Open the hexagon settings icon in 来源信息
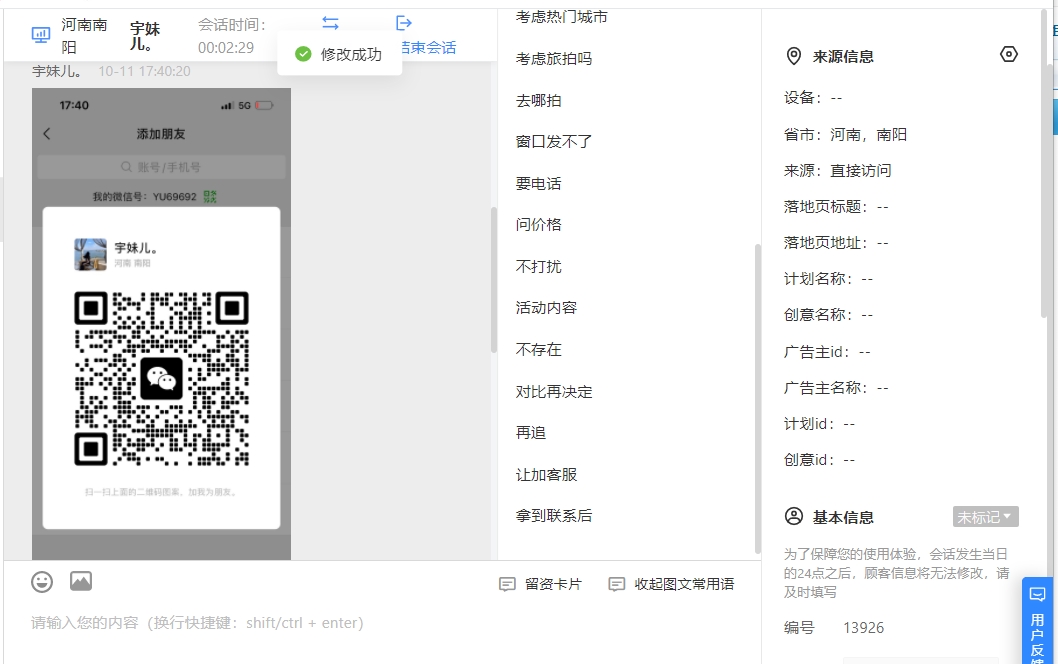This screenshot has width=1058, height=664. tap(1009, 54)
